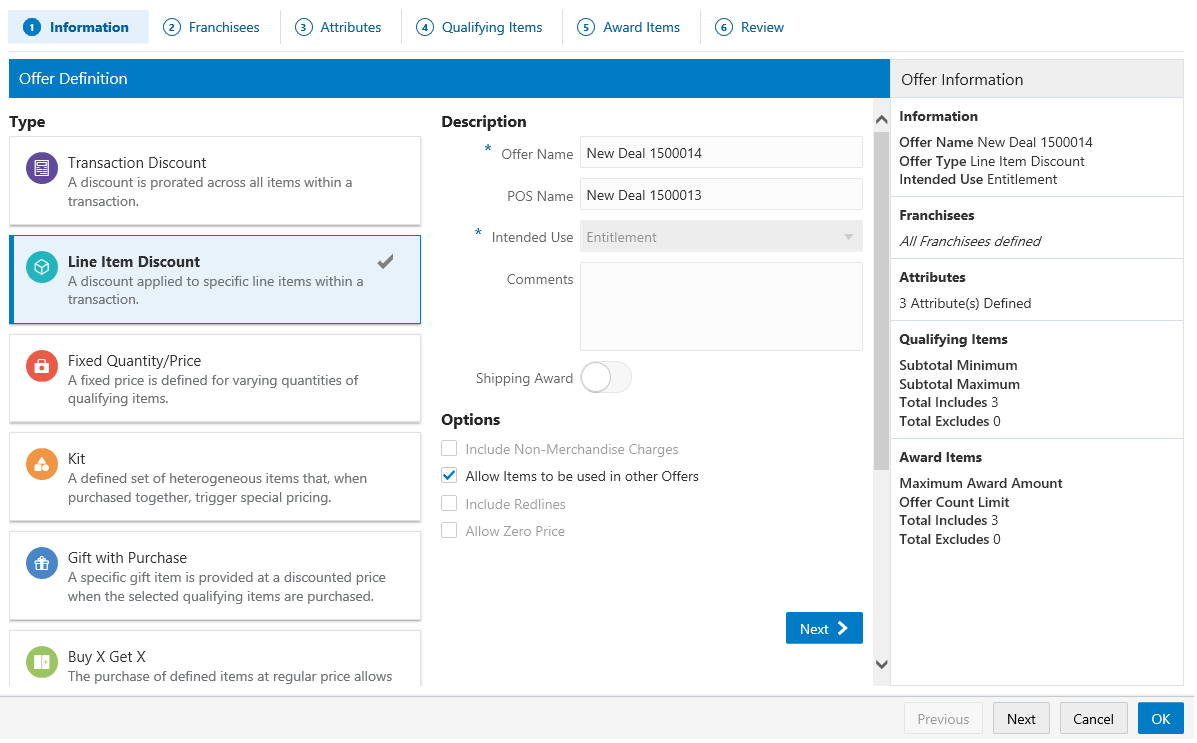Click the checkmark on Line Item Discount card
Image resolution: width=1197 pixels, height=743 pixels.
(386, 262)
